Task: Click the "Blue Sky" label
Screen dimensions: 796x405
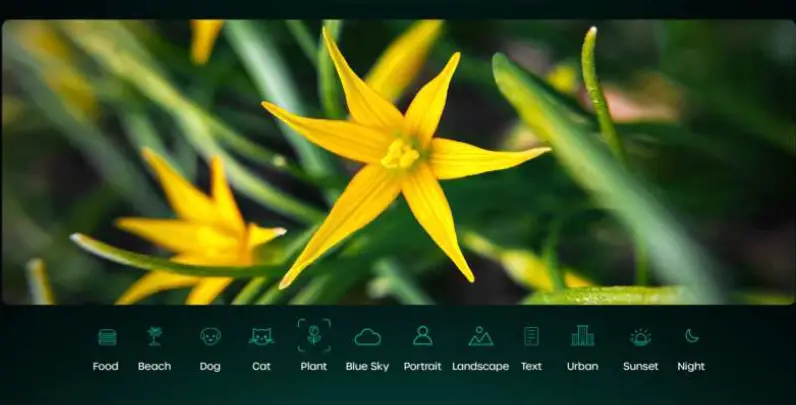Action: (x=367, y=367)
